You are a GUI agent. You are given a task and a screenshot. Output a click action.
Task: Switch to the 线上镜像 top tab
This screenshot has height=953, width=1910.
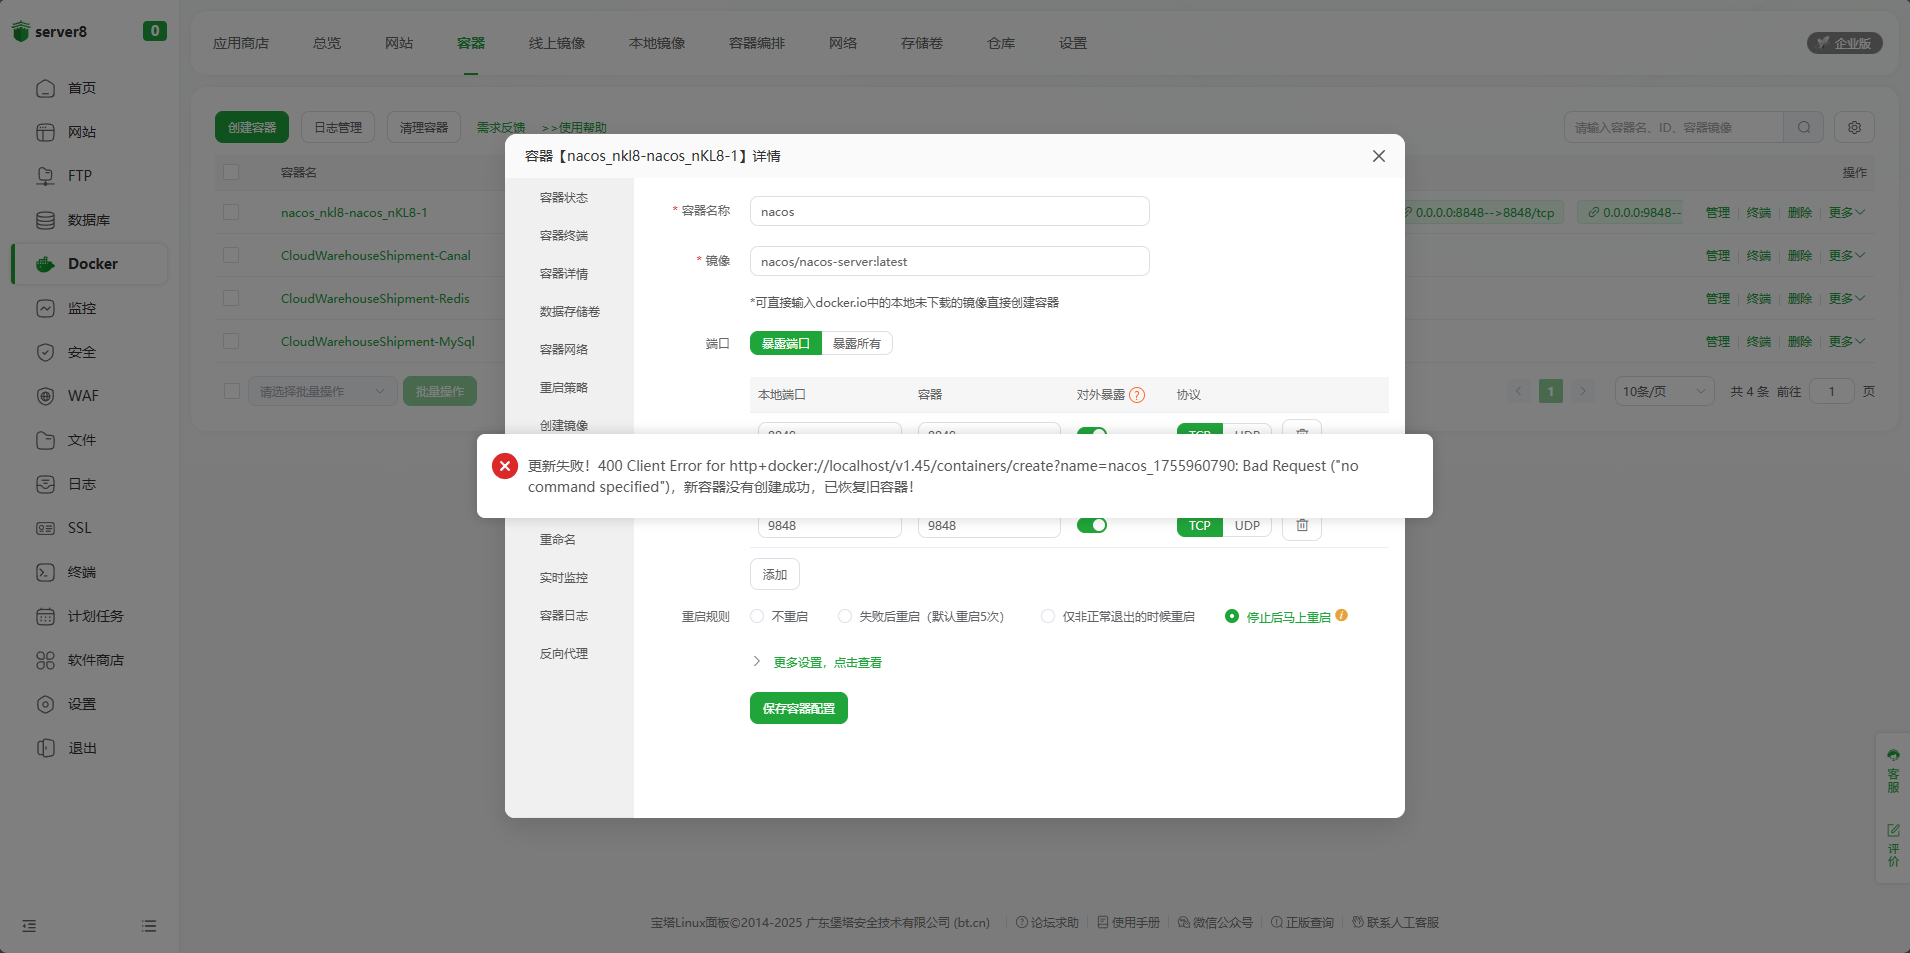pyautogui.click(x=557, y=43)
